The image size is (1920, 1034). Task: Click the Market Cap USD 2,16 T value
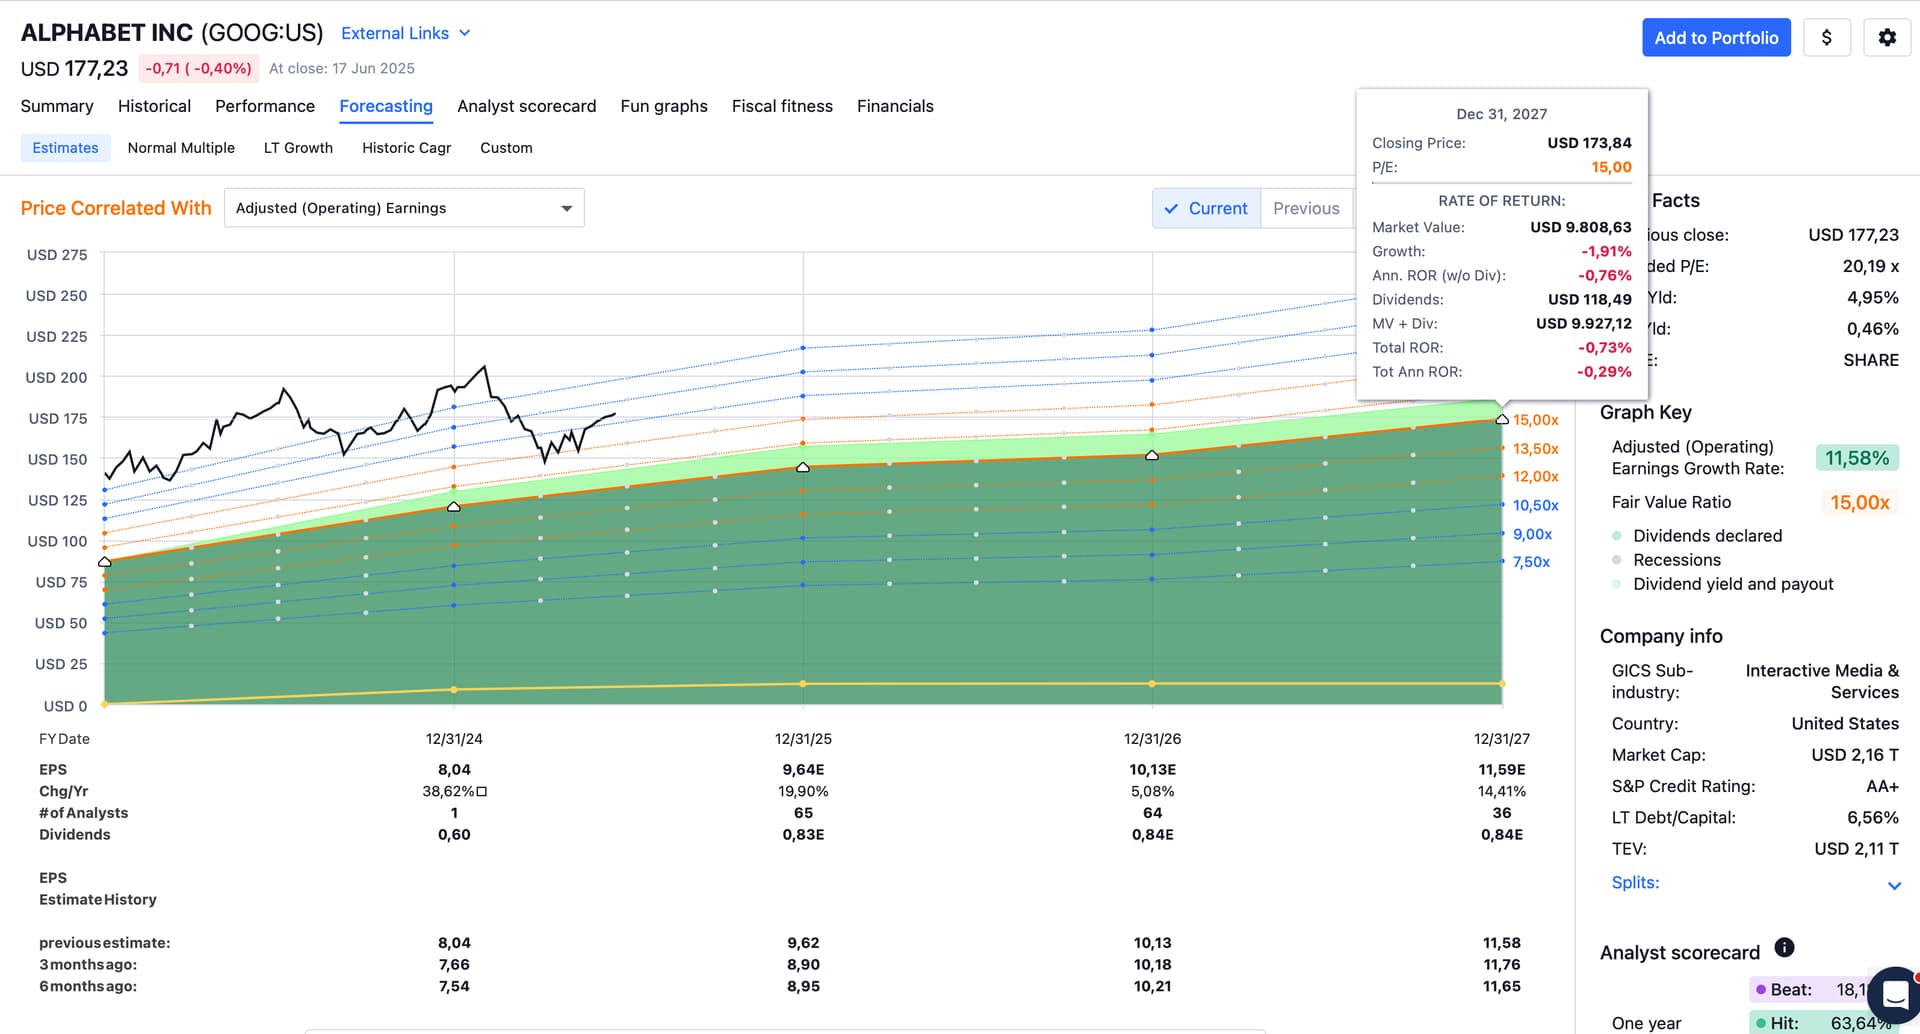1854,755
